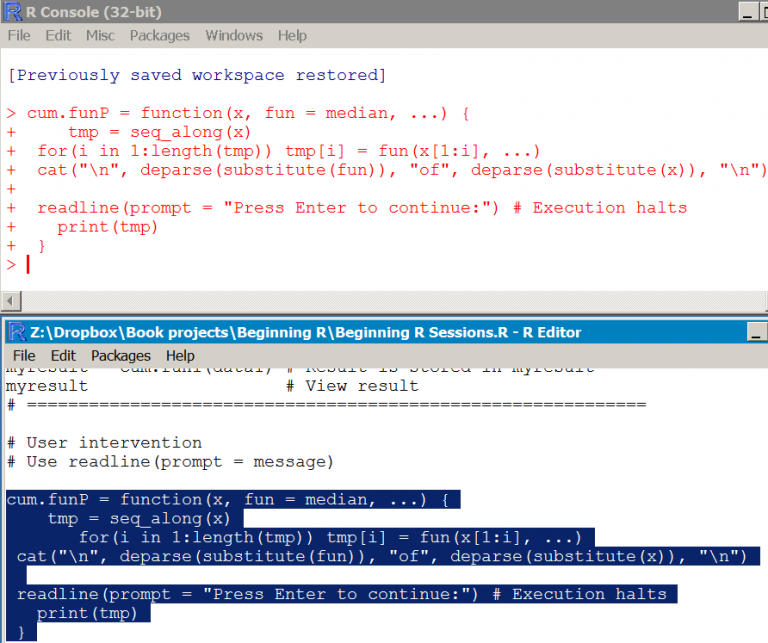Open the File menu in R Console
Screen dimensions: 768x643
[x=19, y=35]
